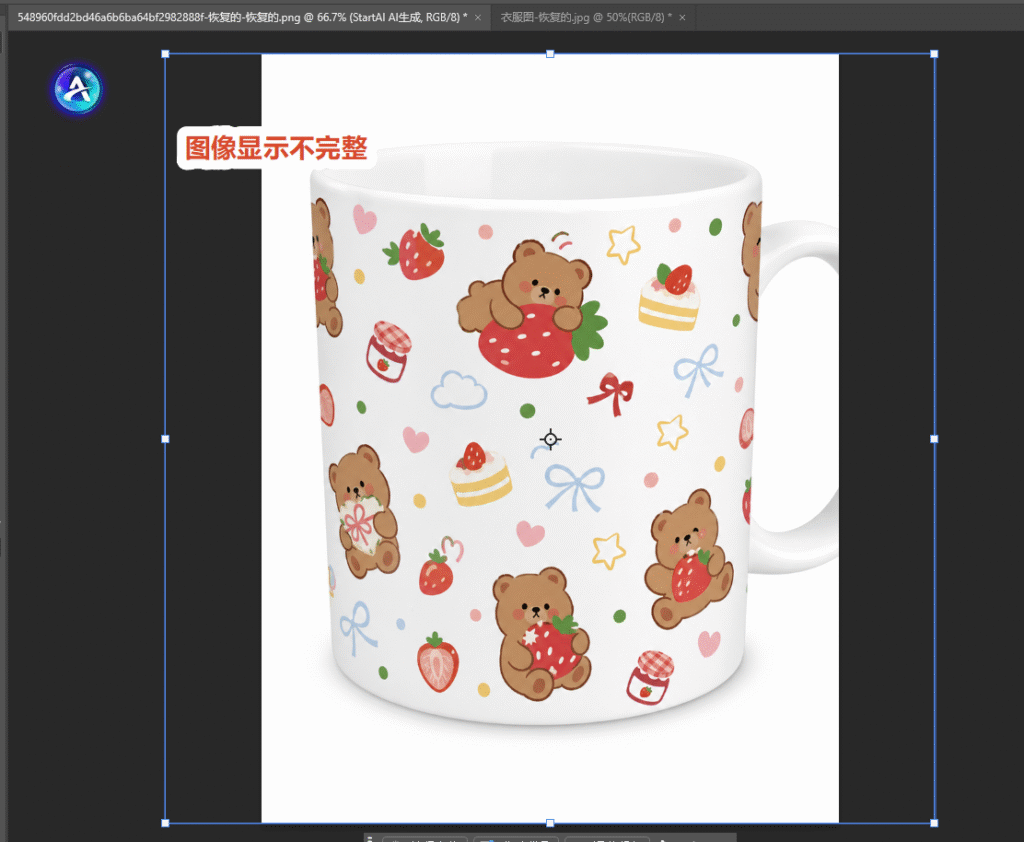Close the StartAI png document tab

pos(478,18)
